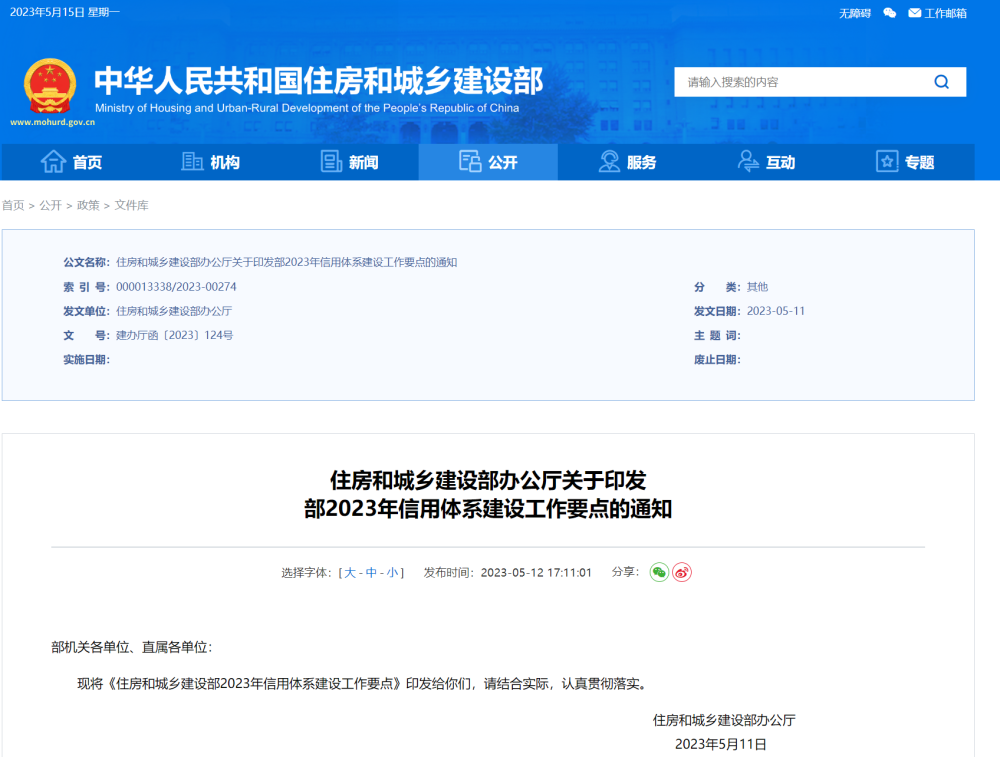Select the 公开 navigation tab

coord(488,162)
